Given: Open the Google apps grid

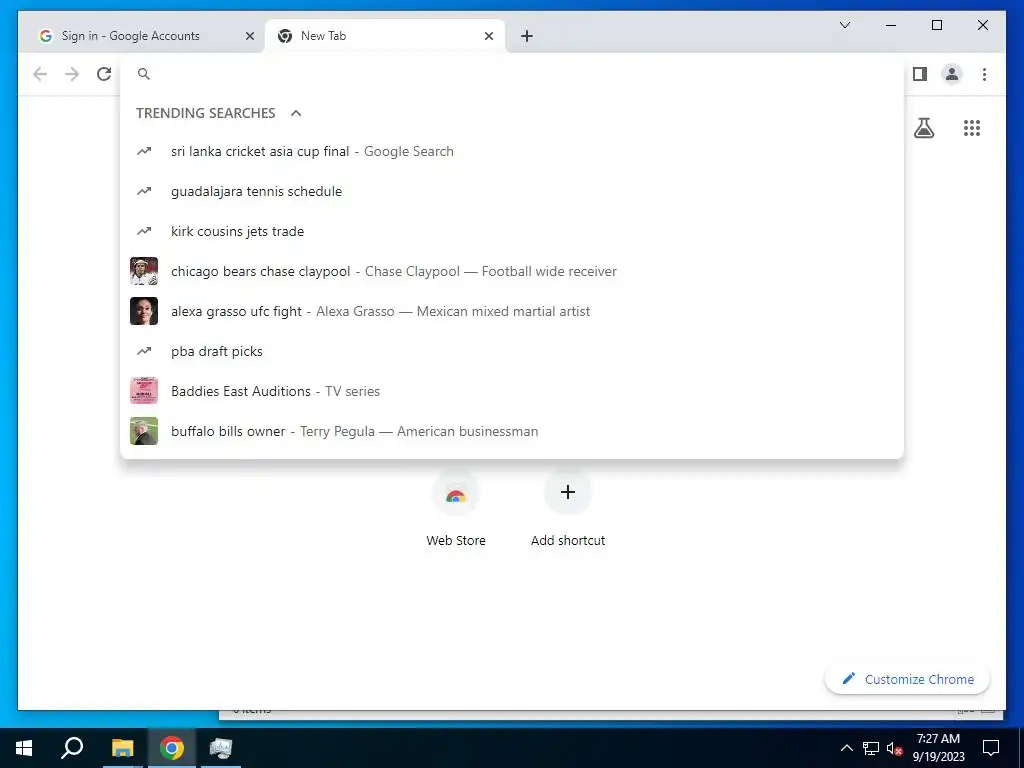Looking at the screenshot, I should tap(972, 128).
